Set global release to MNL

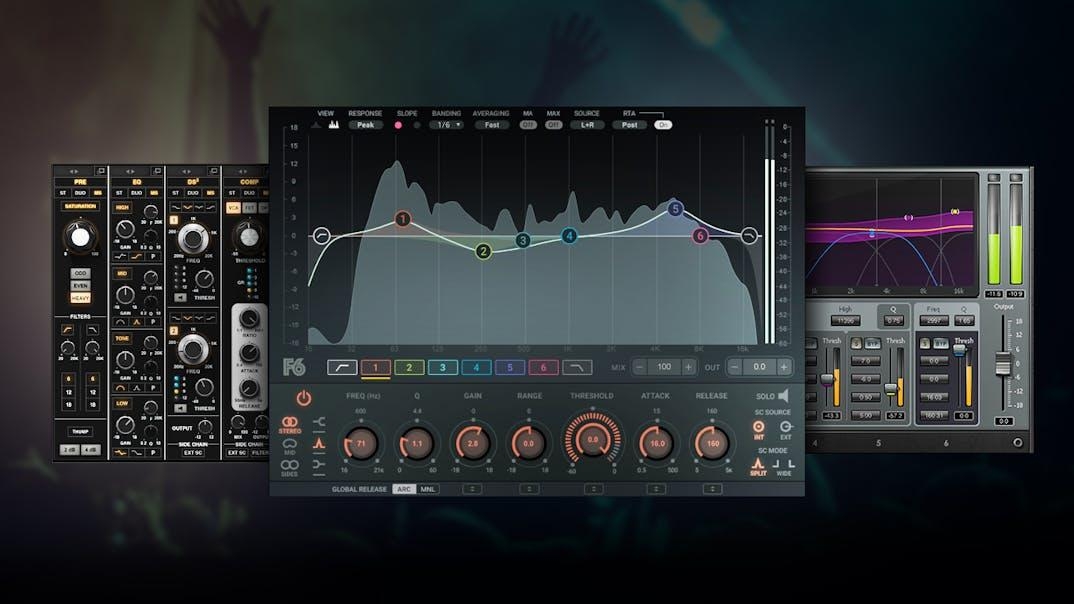click(428, 489)
